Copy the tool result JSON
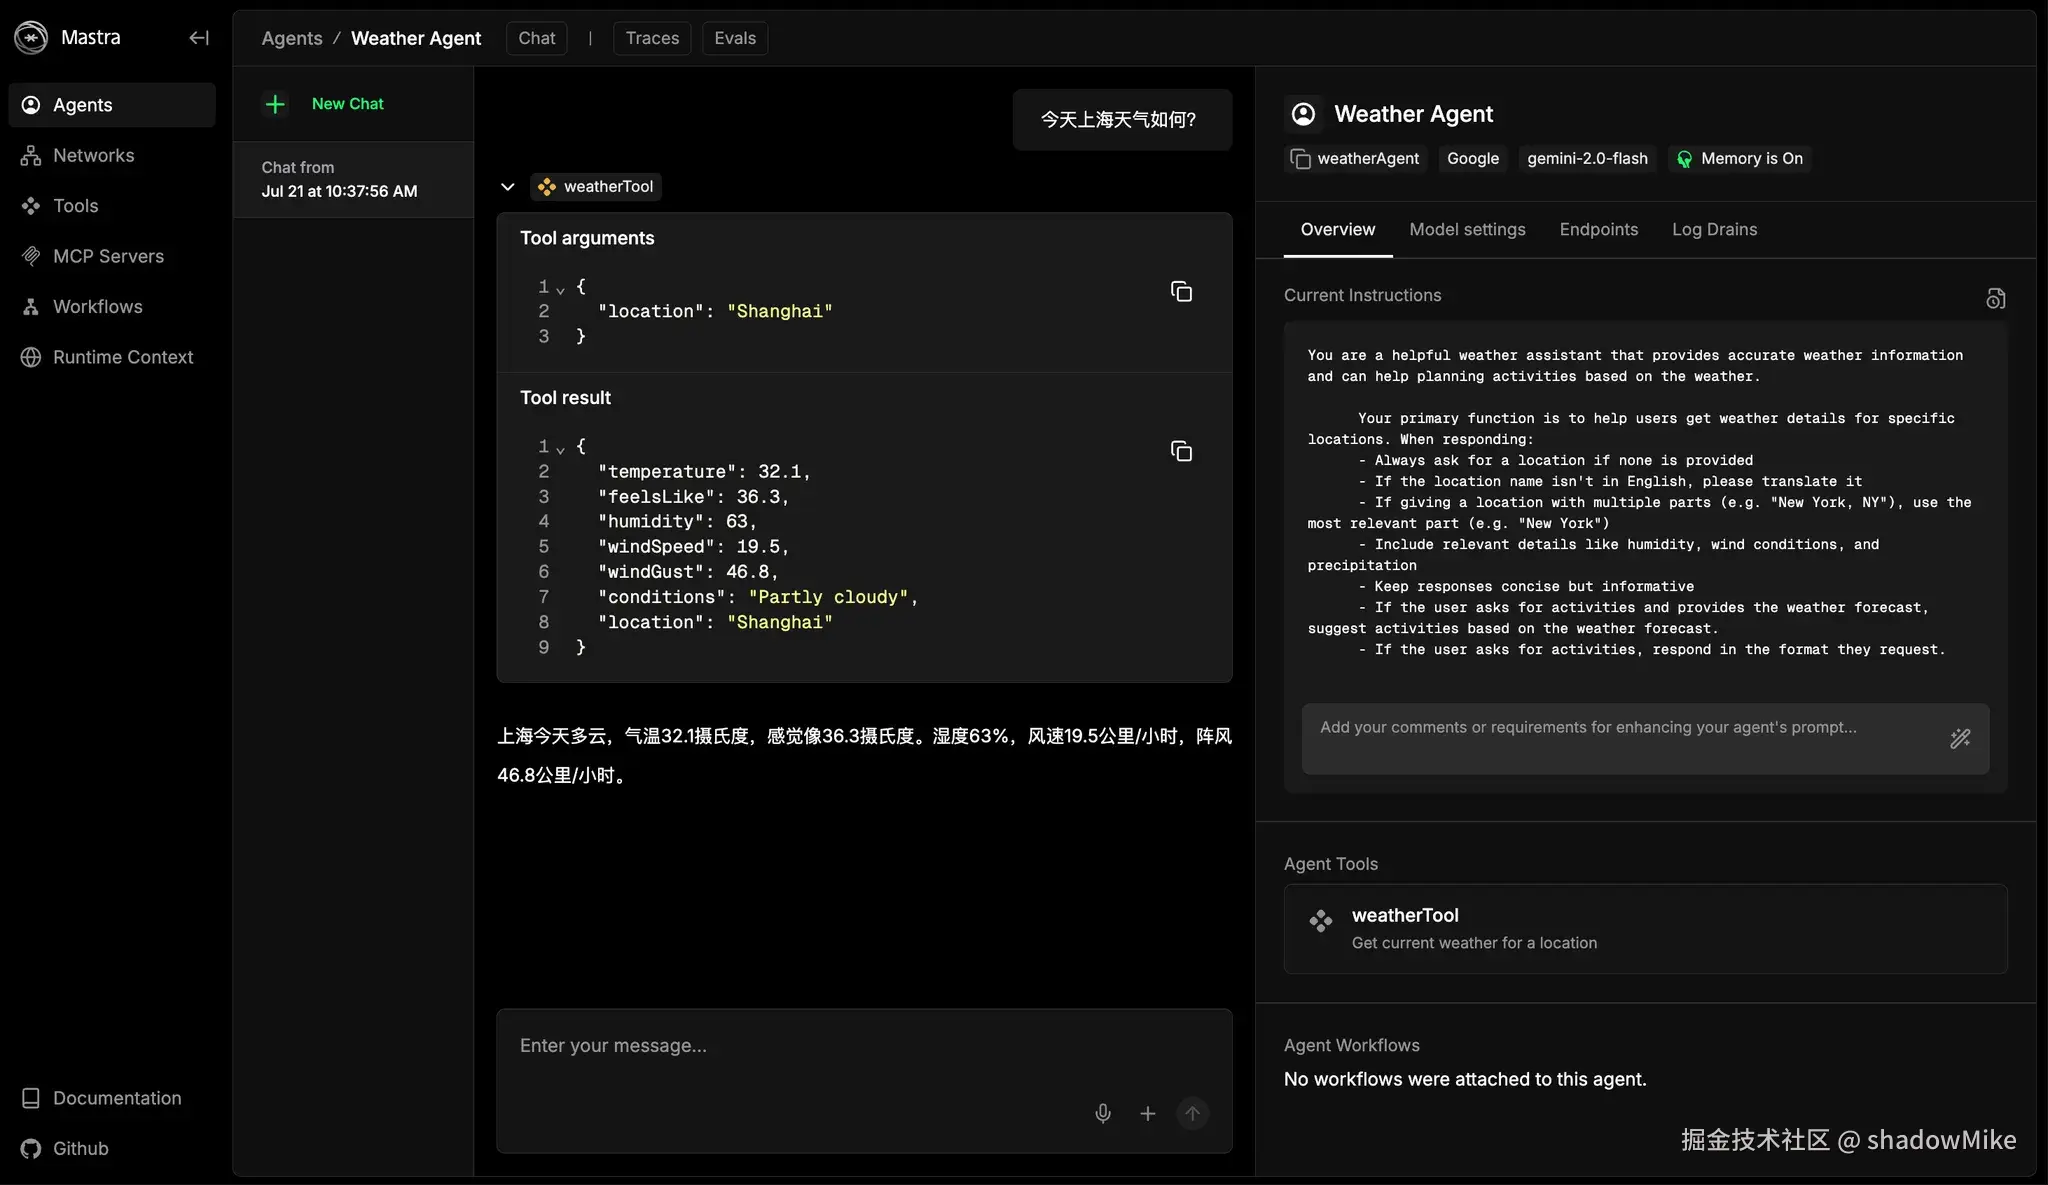 click(x=1181, y=452)
